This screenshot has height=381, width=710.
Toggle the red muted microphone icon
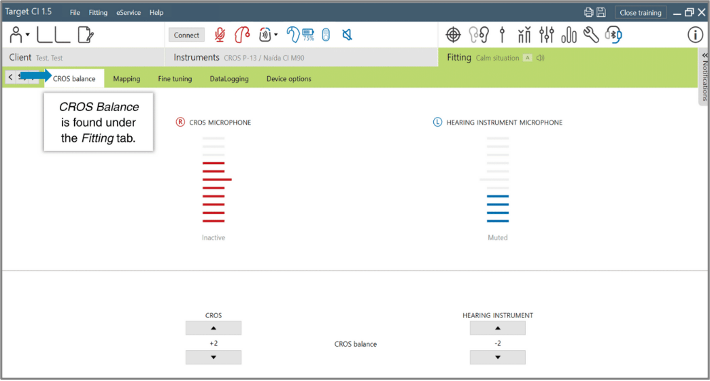pyautogui.click(x=220, y=35)
